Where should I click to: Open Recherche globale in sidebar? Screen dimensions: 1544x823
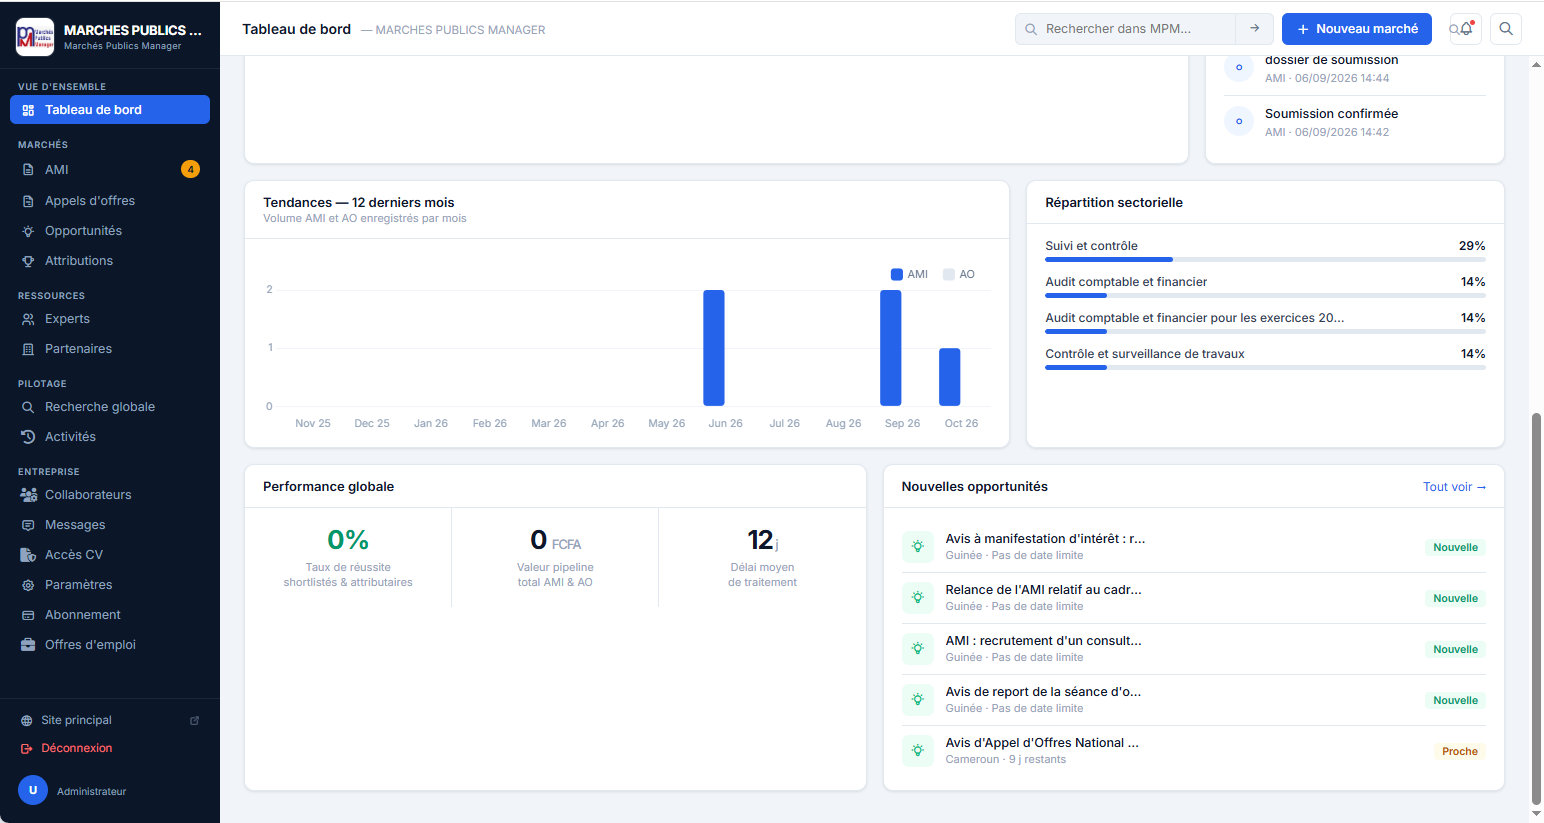click(110, 407)
